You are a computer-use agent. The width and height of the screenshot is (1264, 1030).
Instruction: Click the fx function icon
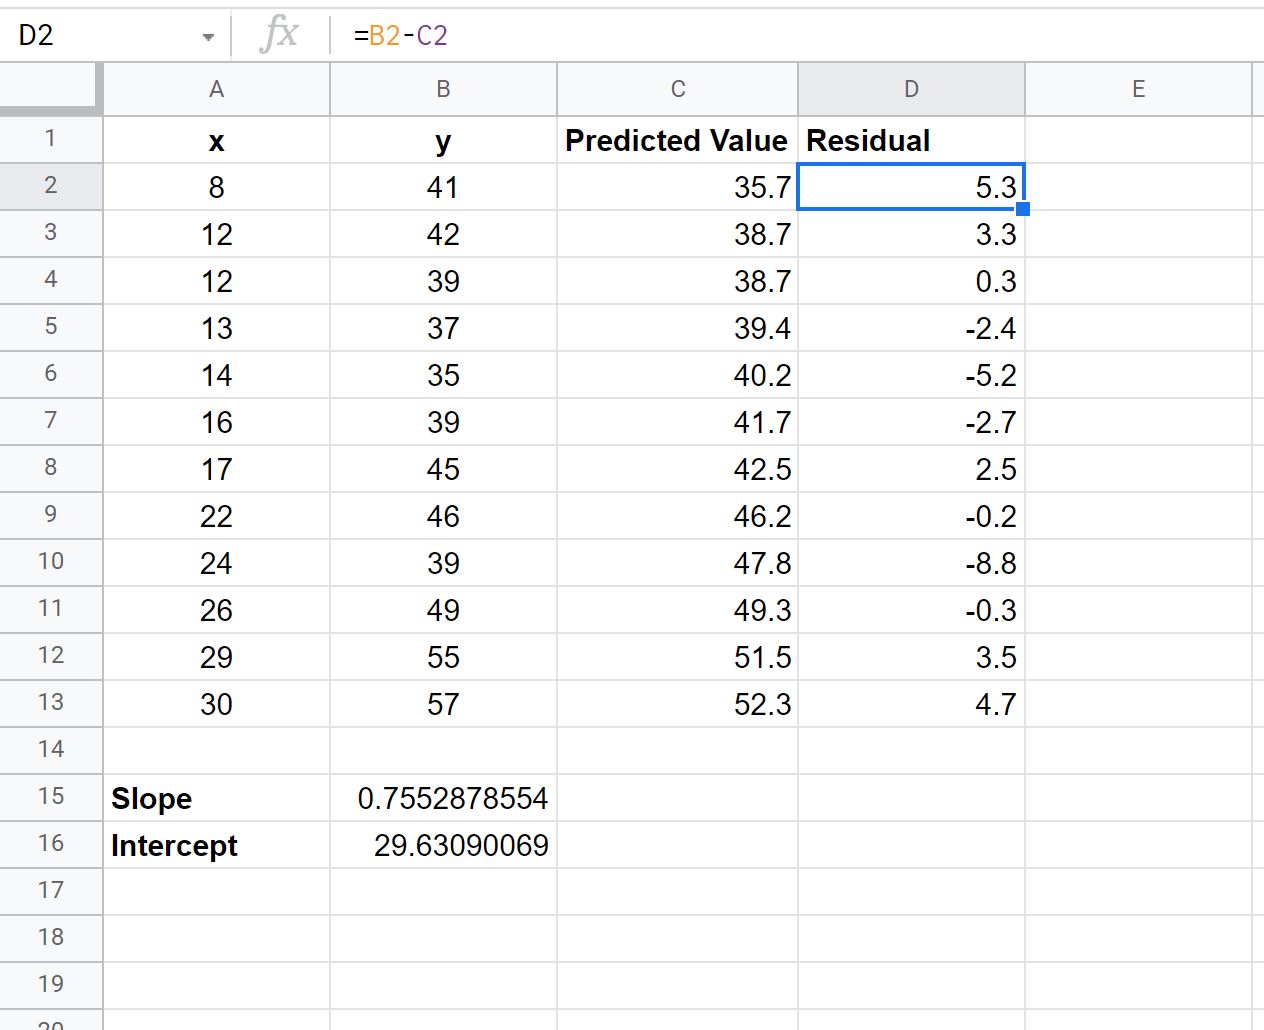coord(279,35)
